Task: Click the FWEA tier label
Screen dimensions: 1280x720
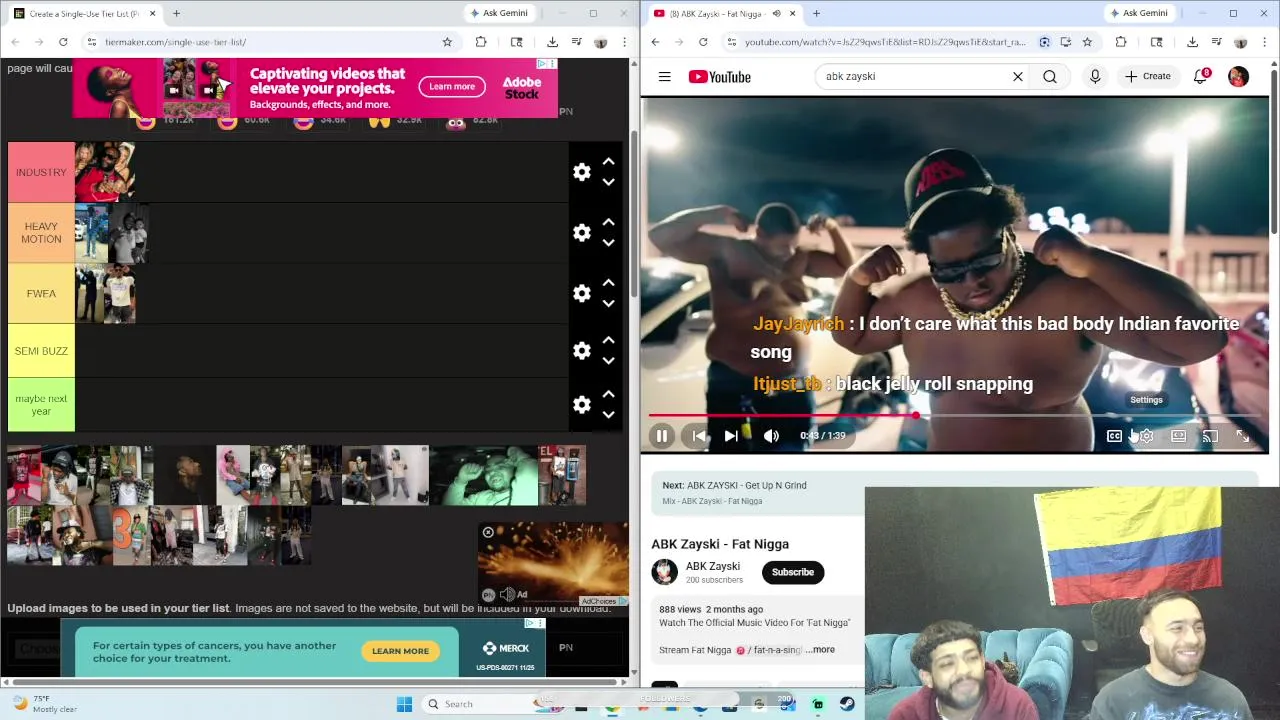Action: click(x=41, y=293)
